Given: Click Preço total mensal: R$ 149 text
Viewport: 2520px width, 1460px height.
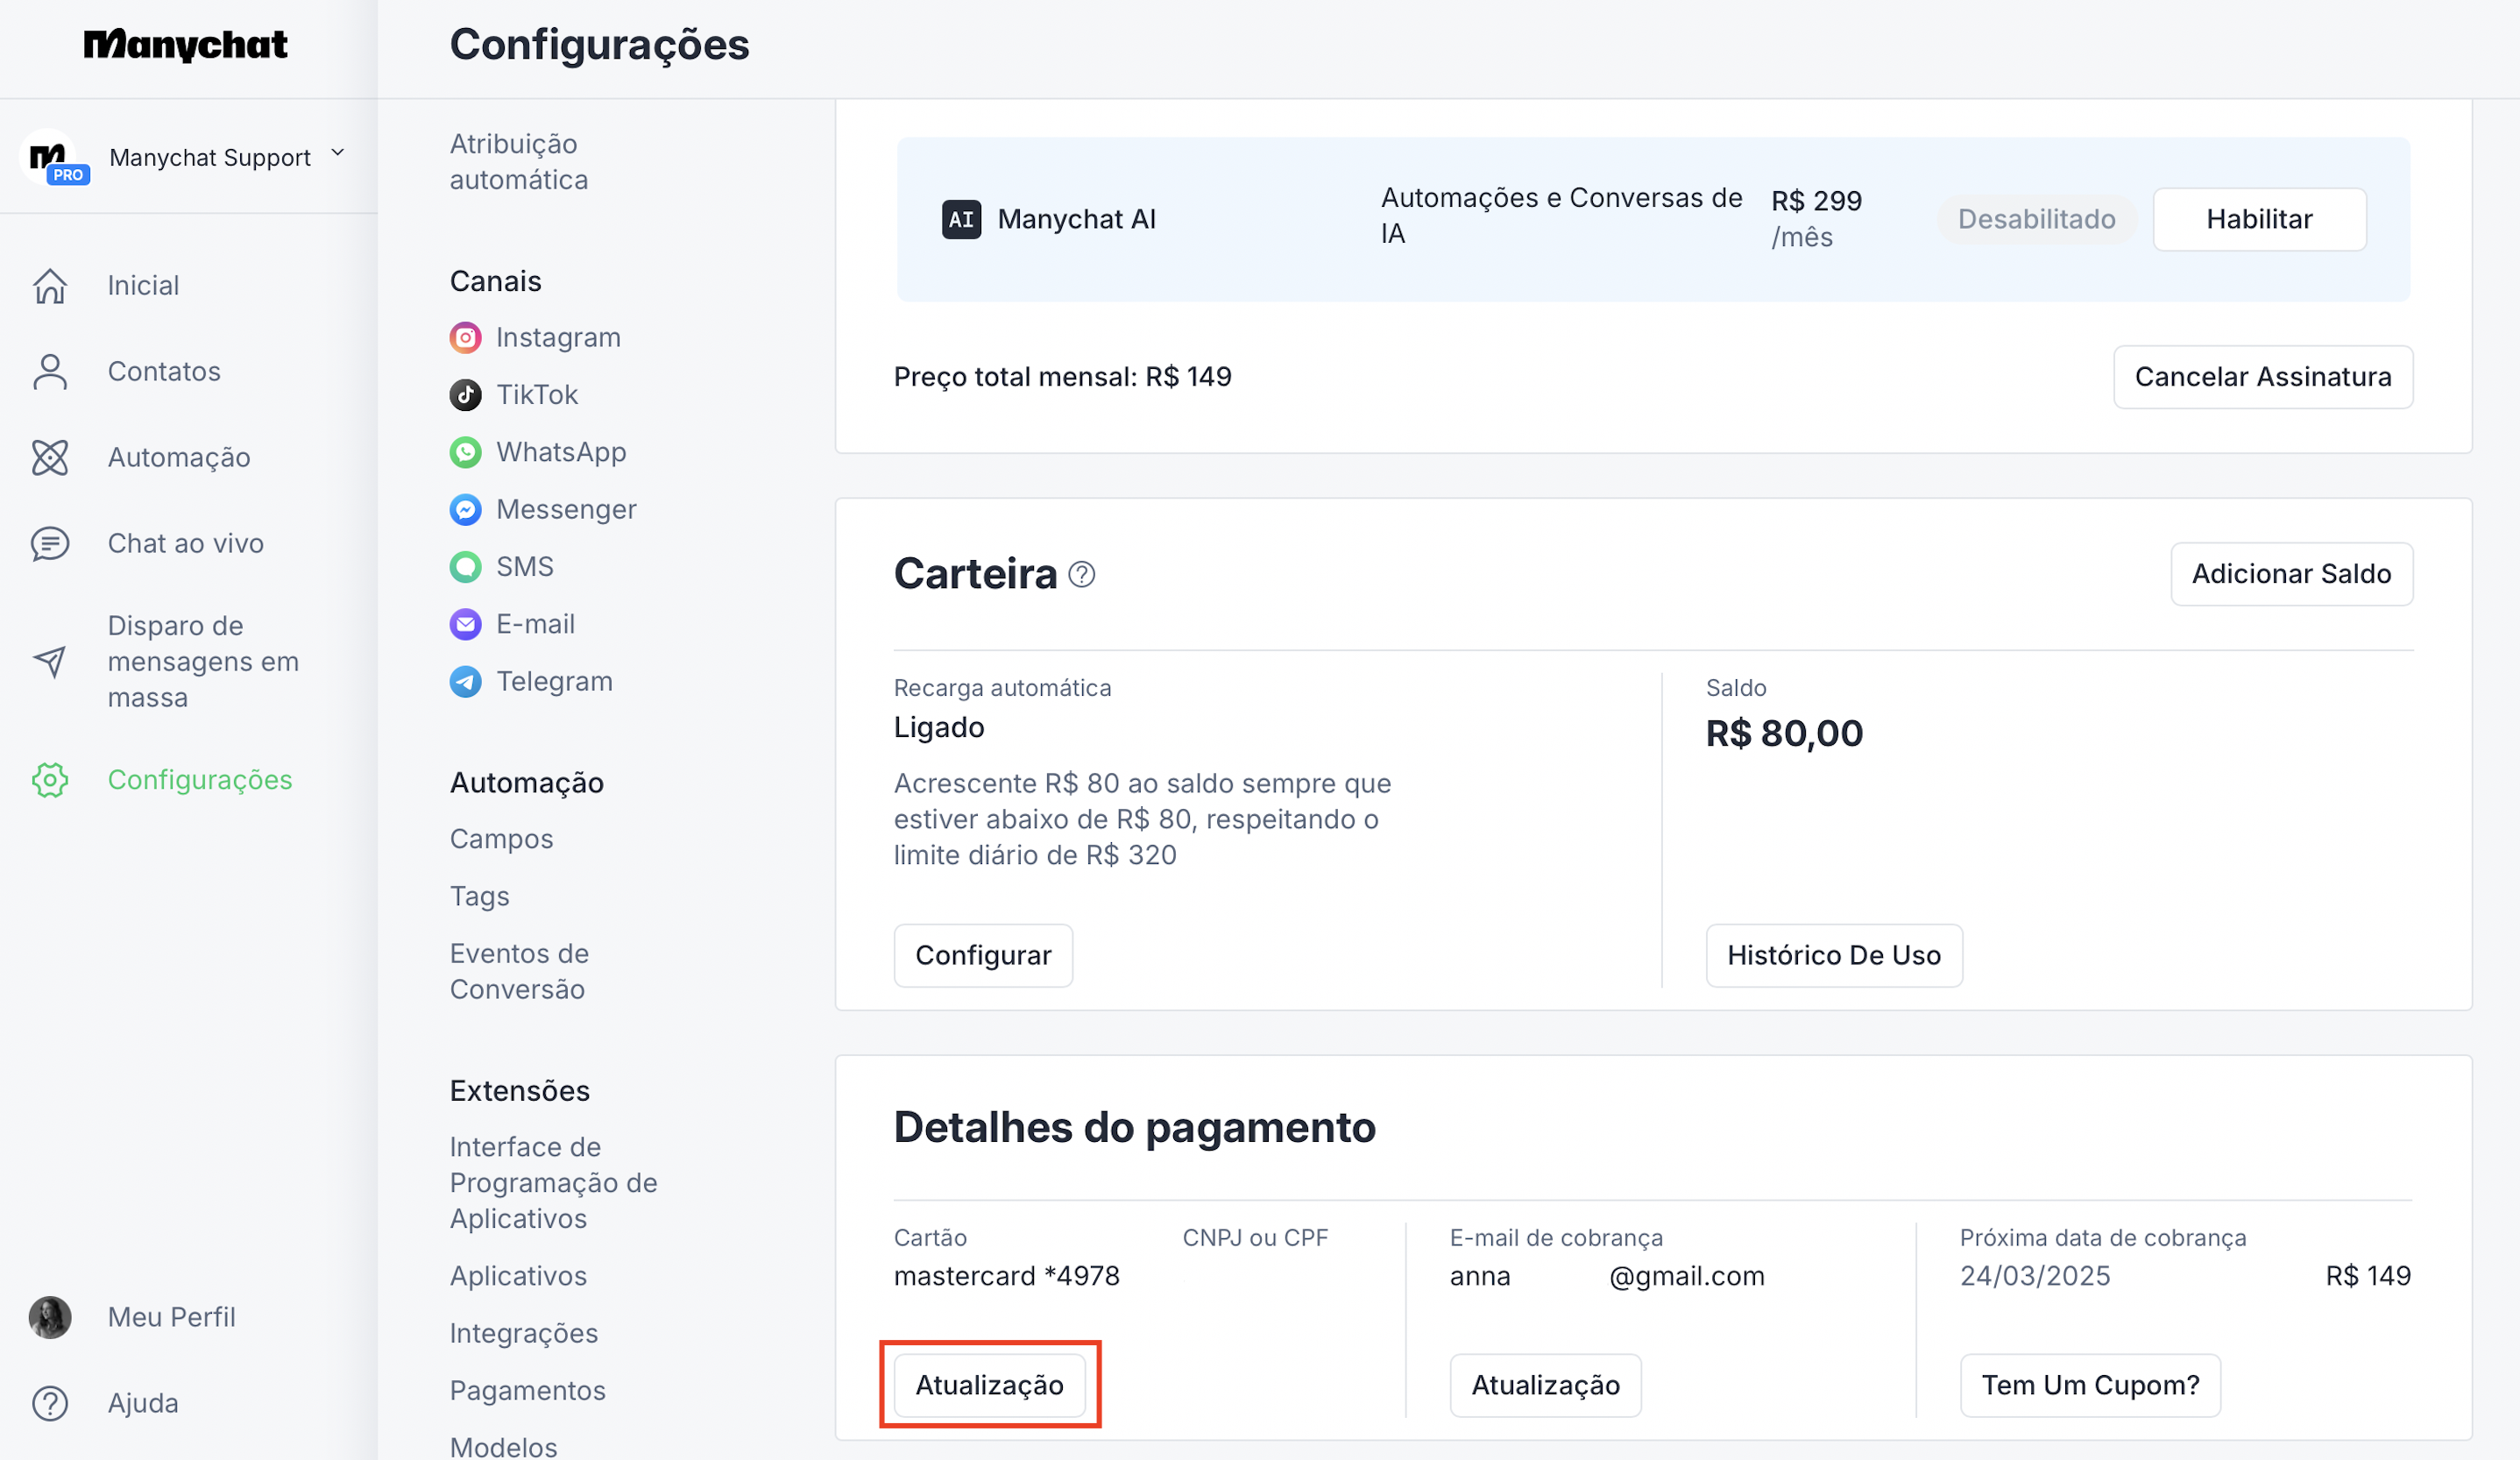Looking at the screenshot, I should point(1062,377).
